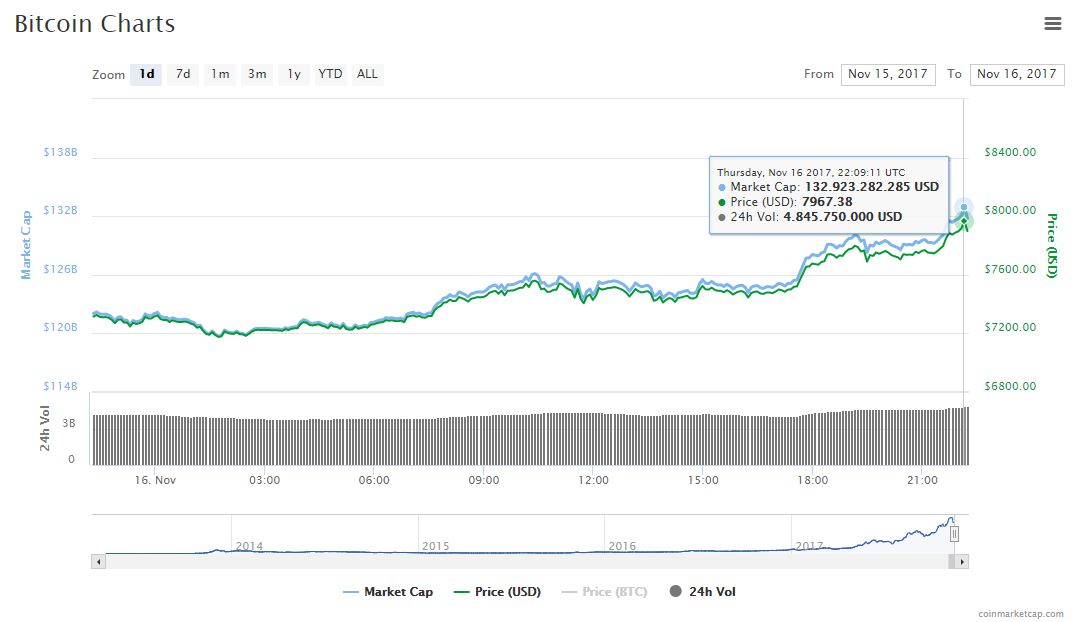This screenshot has height=622, width=1074.
Task: Toggle the Market Cap series in legend
Action: 388,591
